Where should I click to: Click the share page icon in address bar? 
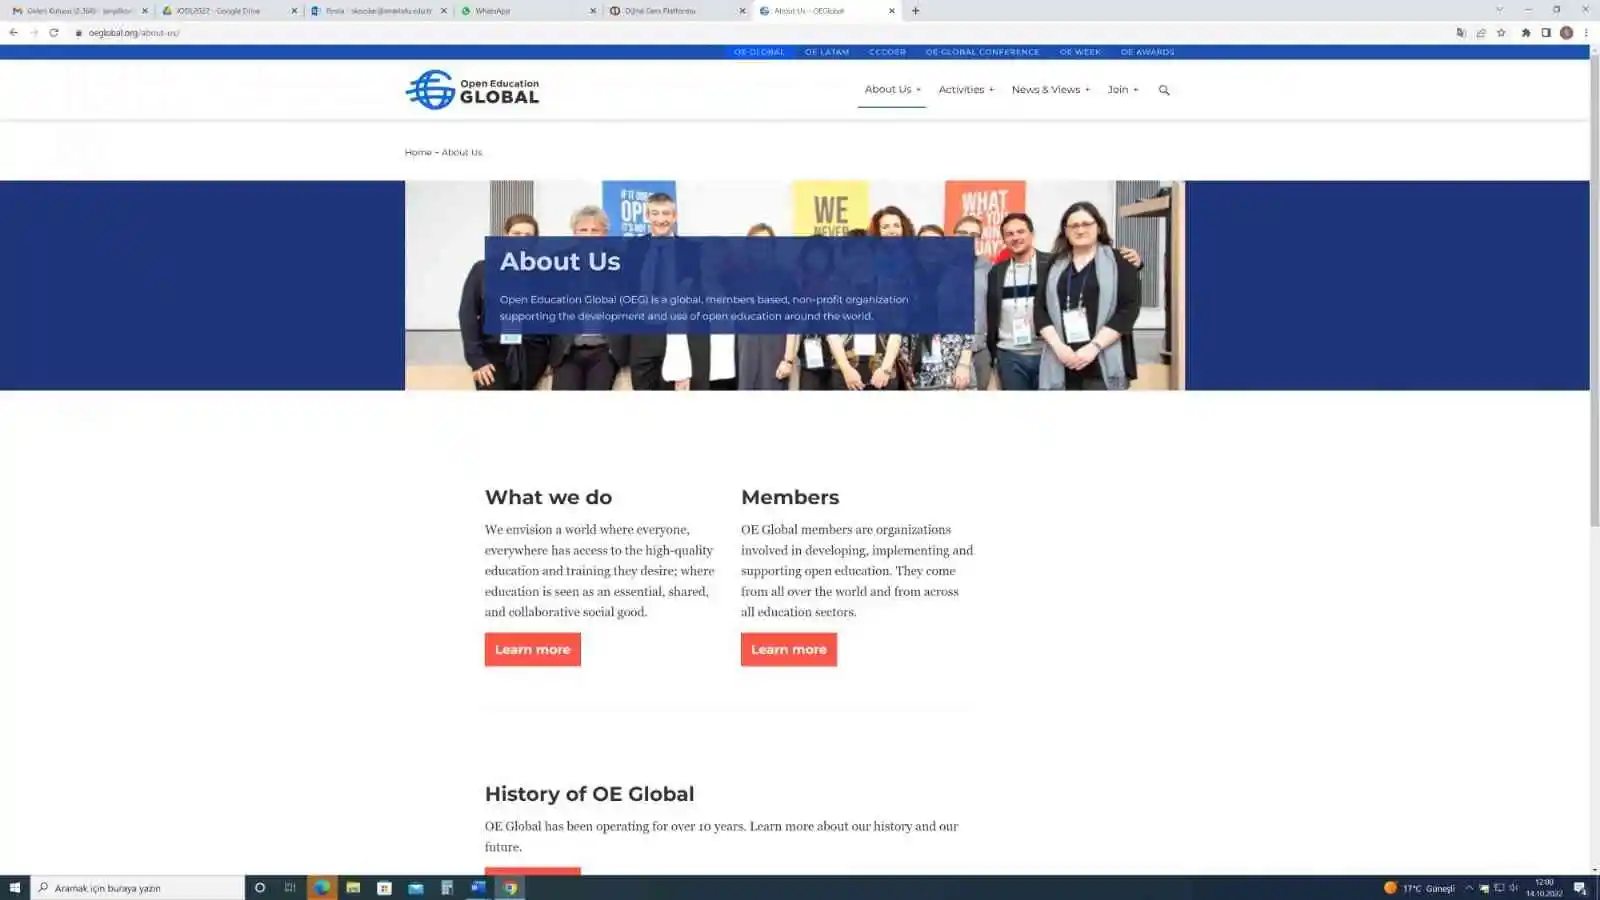(x=1481, y=33)
